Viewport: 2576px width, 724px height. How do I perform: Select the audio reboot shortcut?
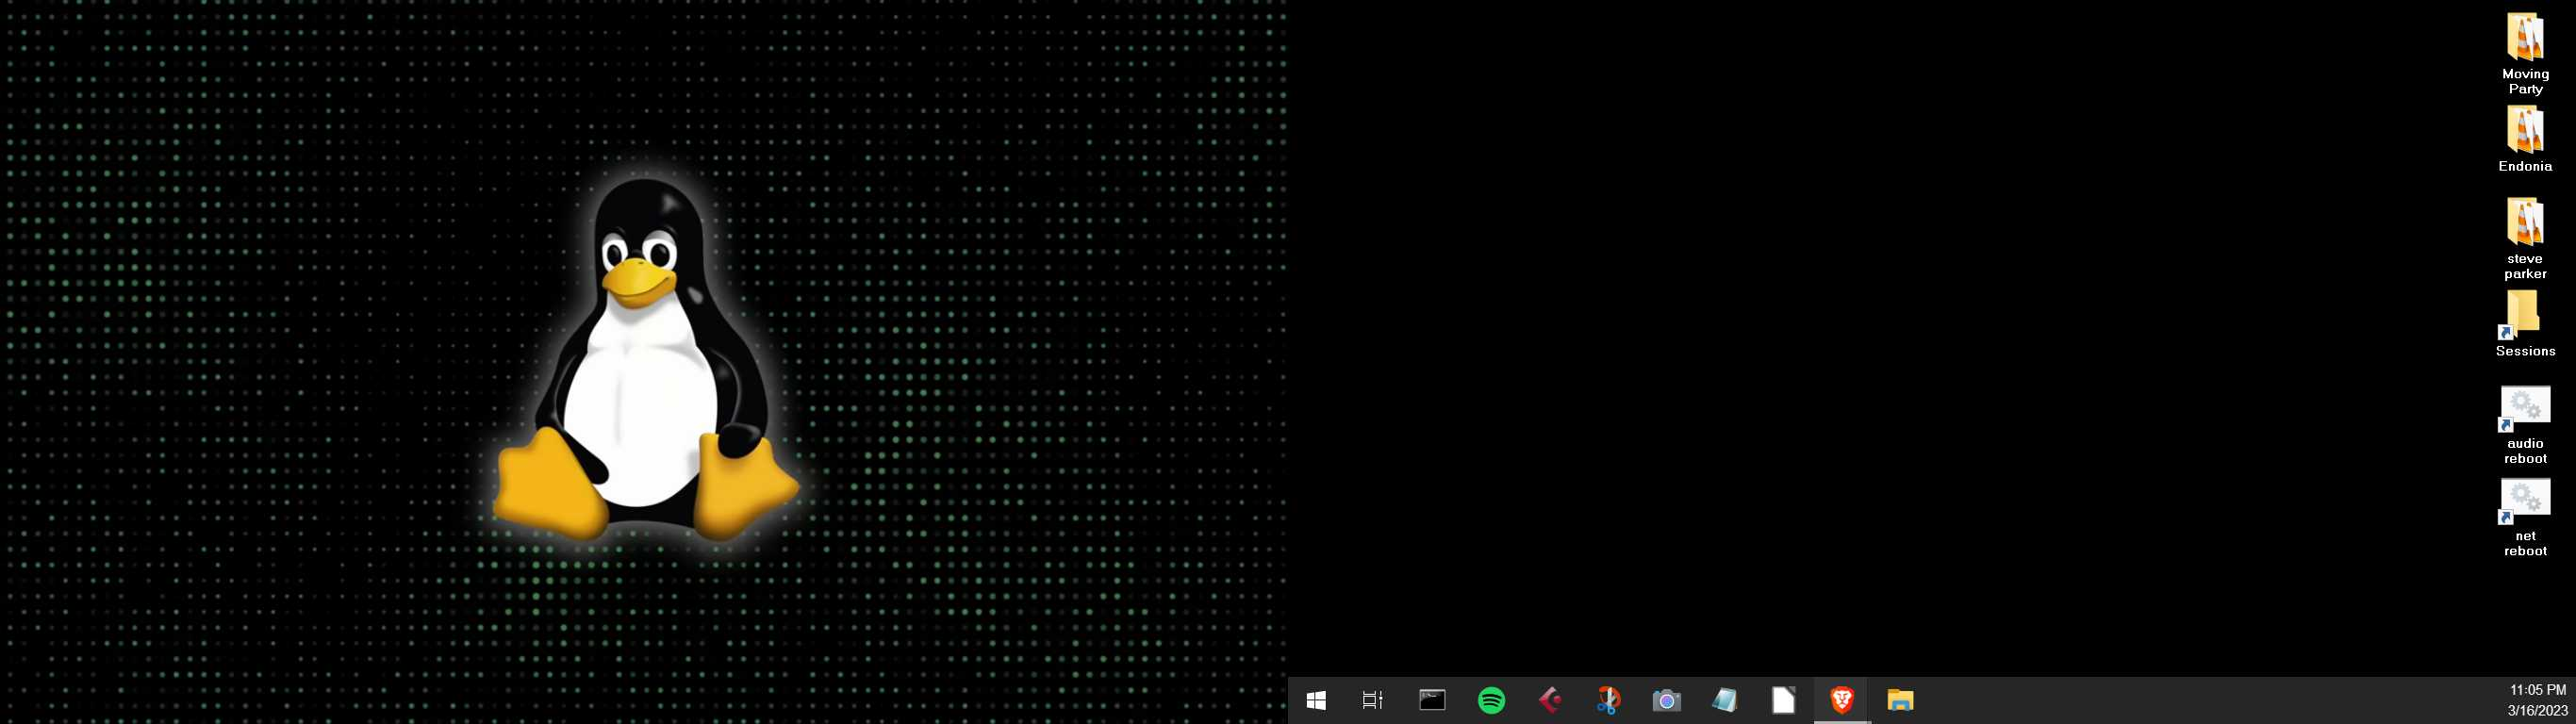tap(2525, 425)
